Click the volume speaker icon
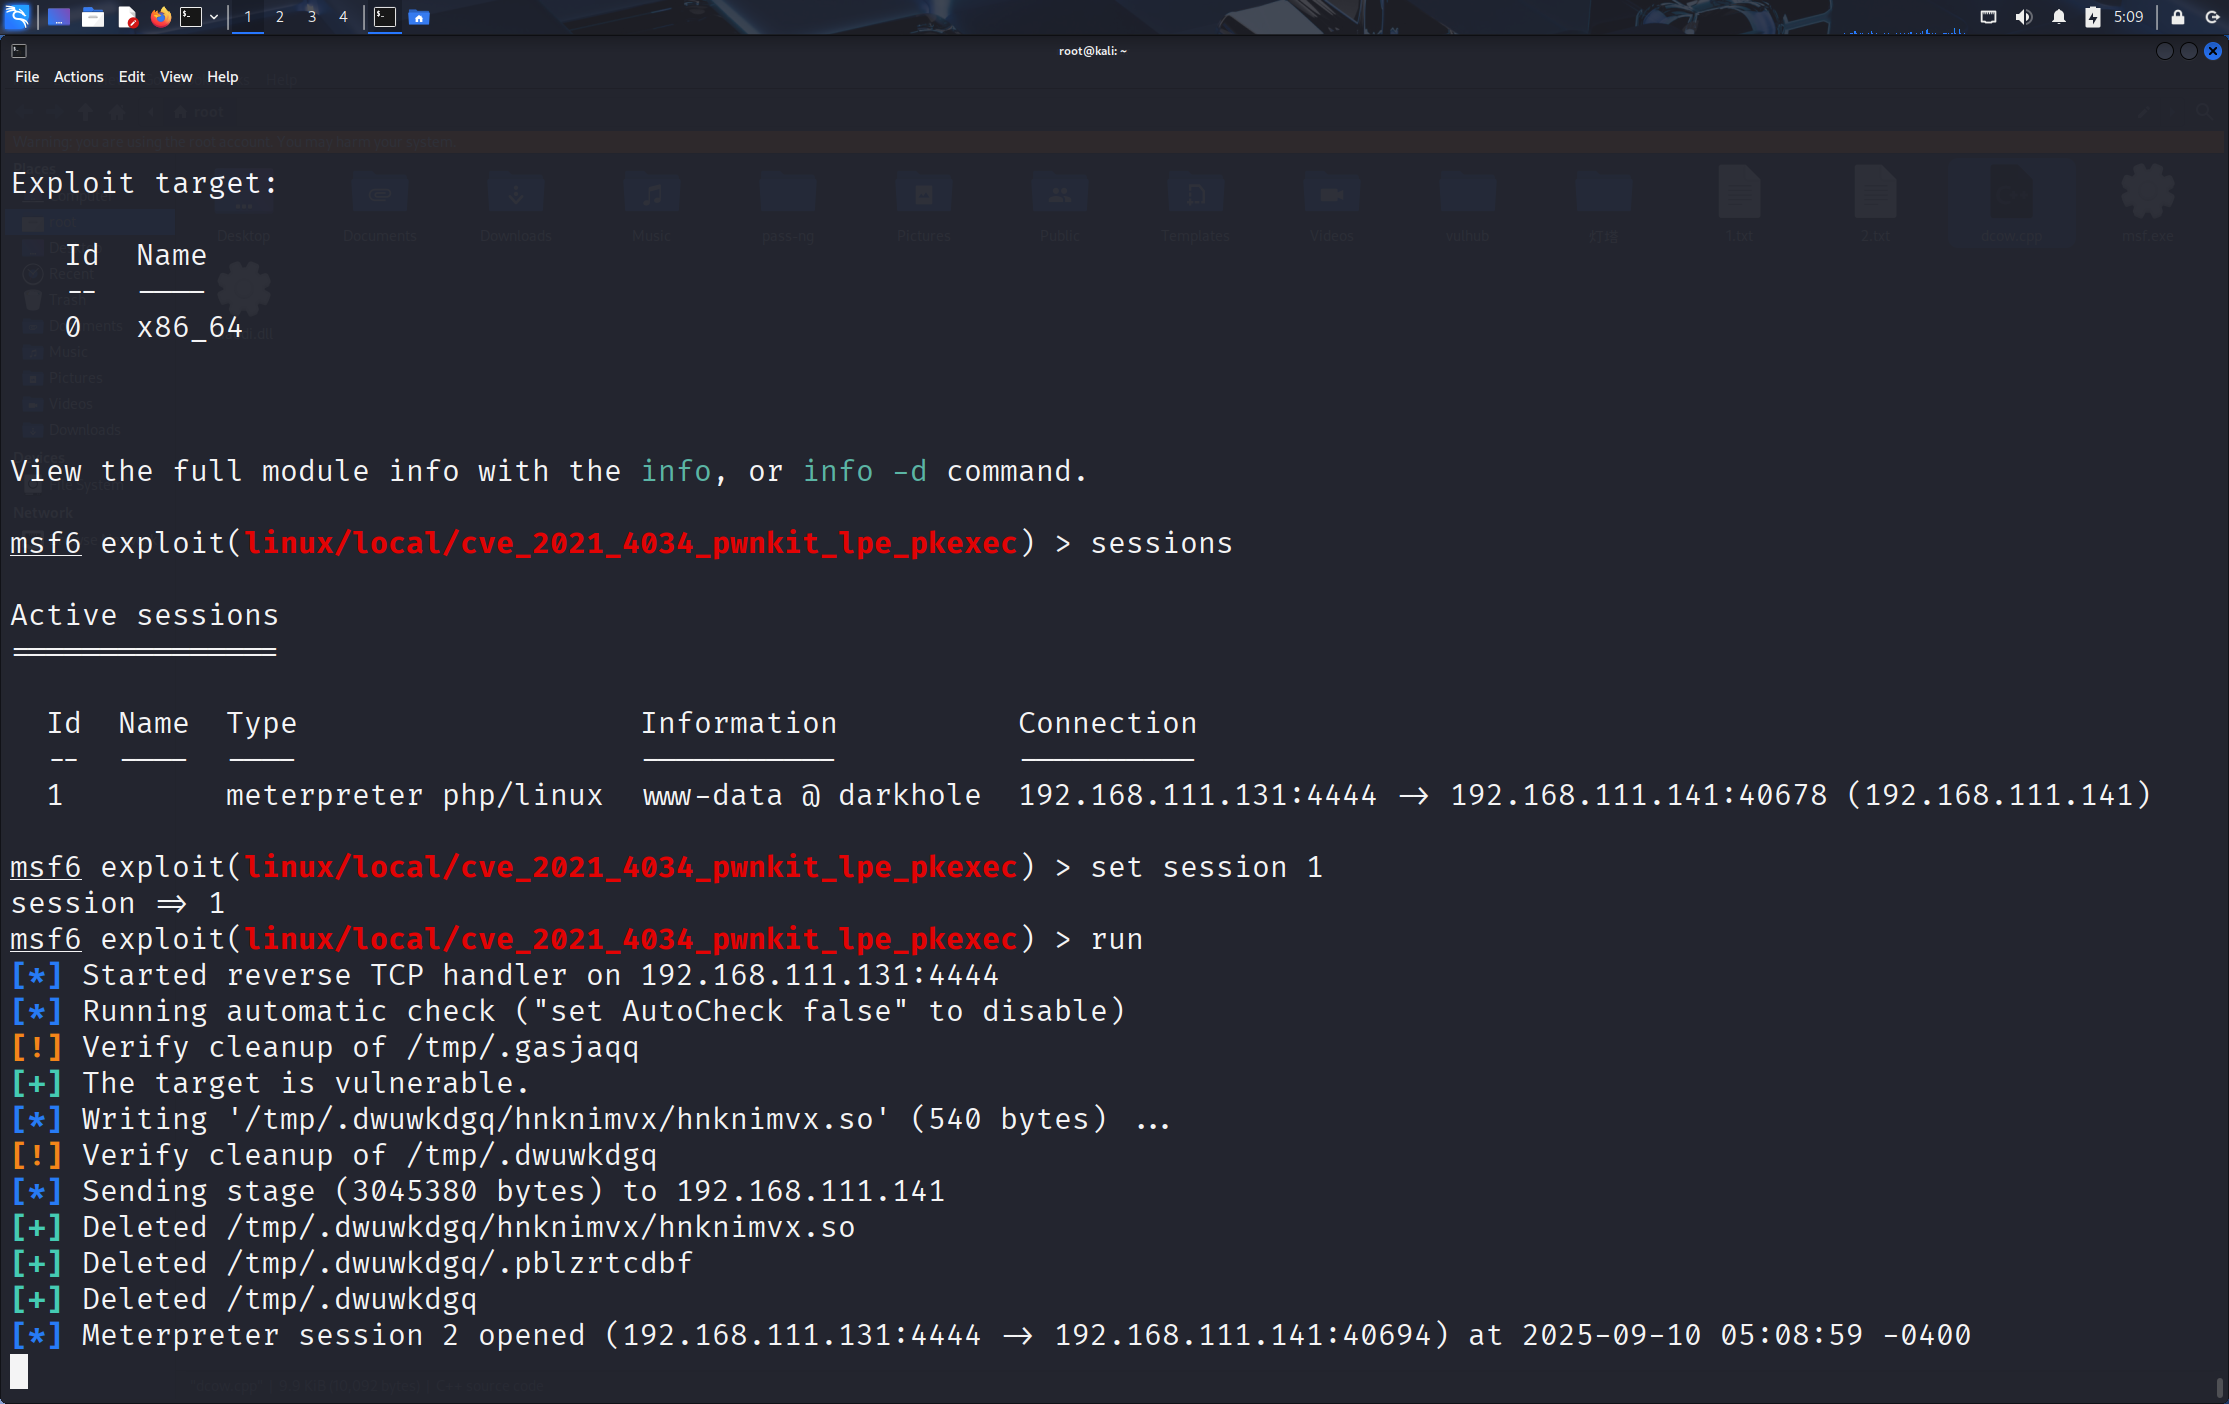The height and width of the screenshot is (1404, 2229). [2023, 17]
